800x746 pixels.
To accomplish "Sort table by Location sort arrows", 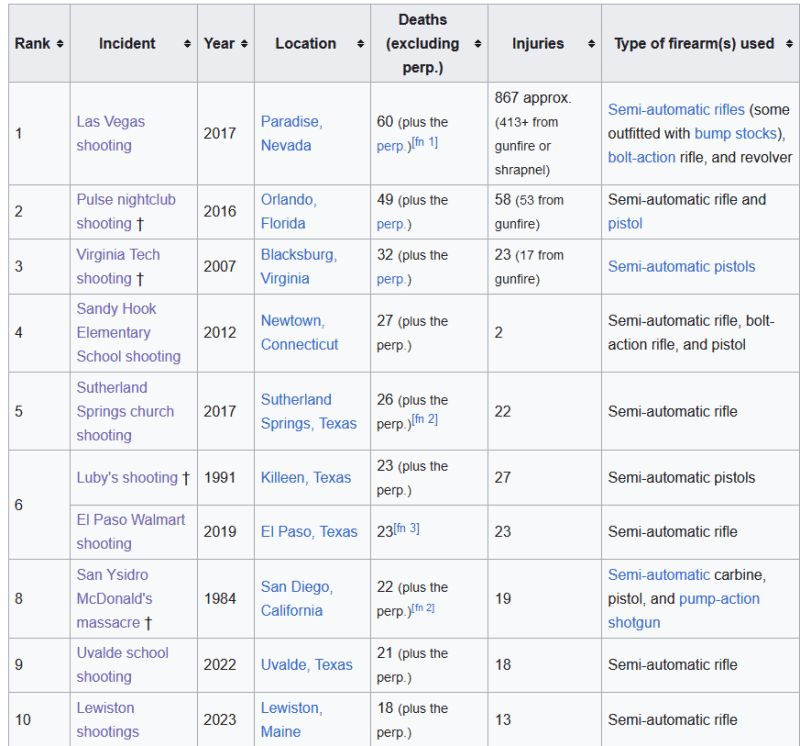I will click(x=360, y=44).
